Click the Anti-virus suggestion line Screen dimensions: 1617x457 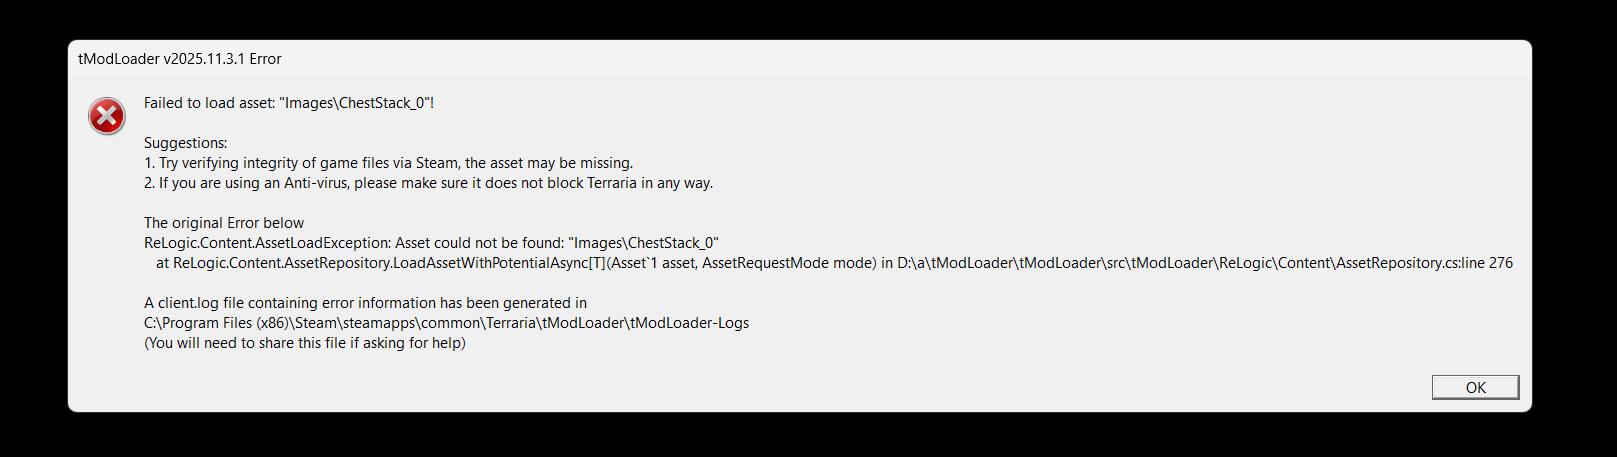click(x=428, y=183)
